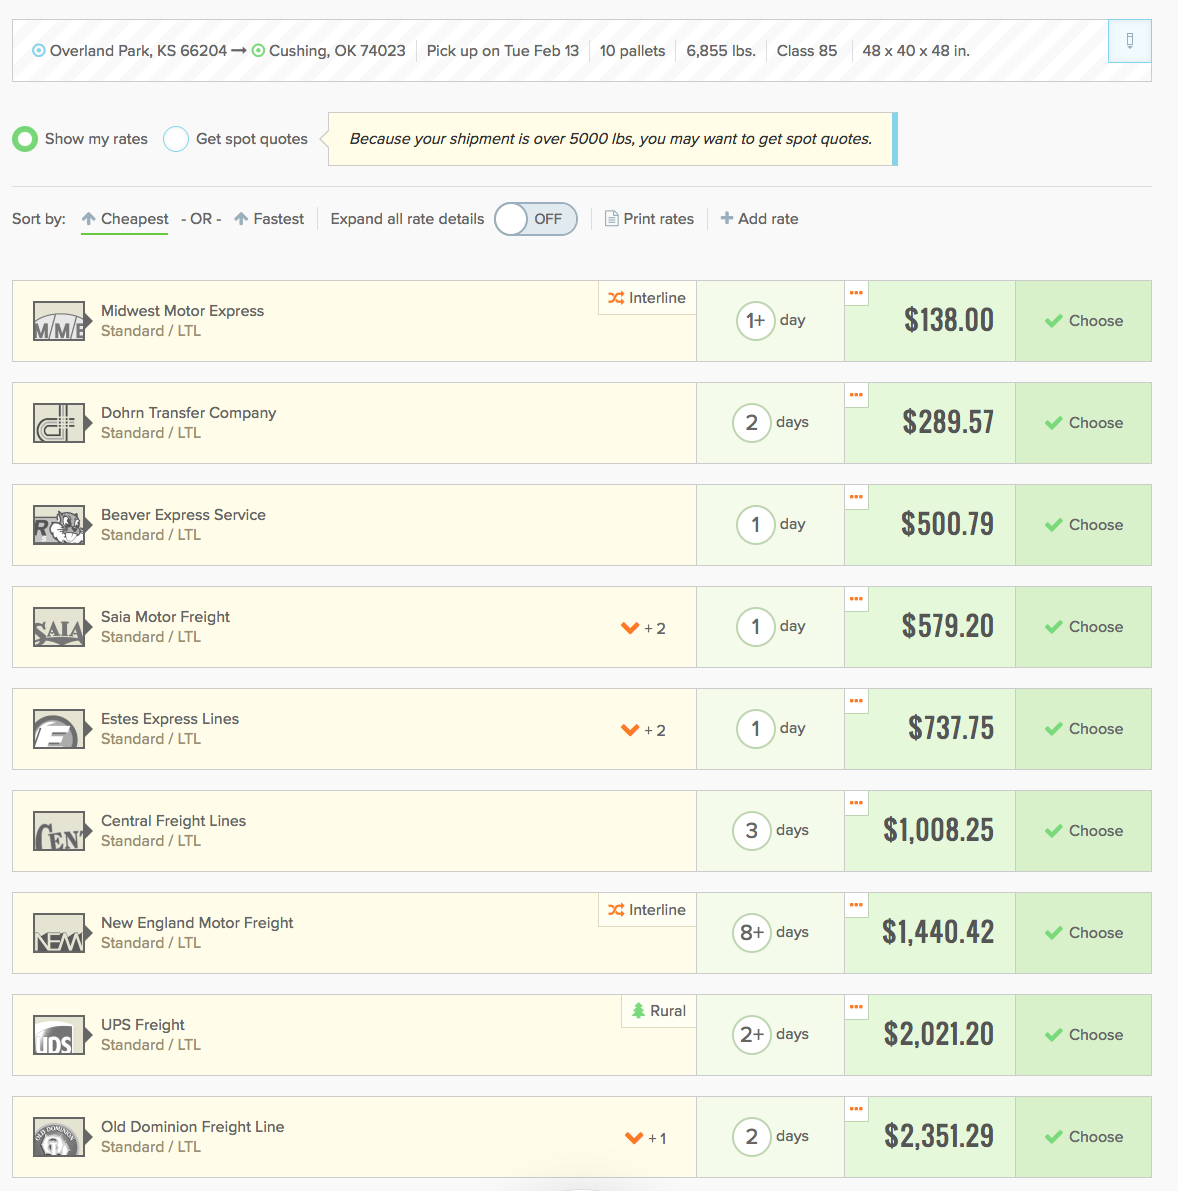Click the 6,855 lbs. weight detail
1178x1191 pixels.
click(x=721, y=51)
